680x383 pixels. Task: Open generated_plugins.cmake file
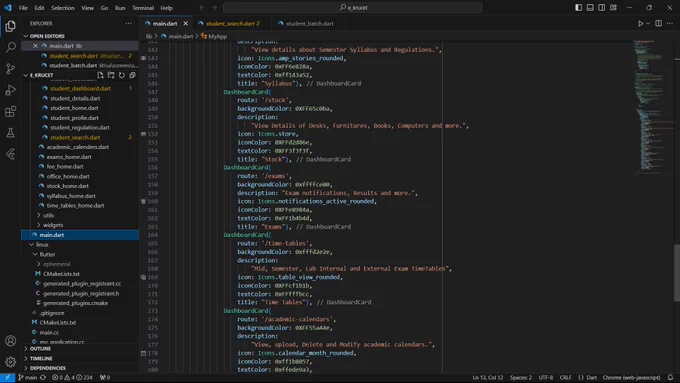[75, 303]
